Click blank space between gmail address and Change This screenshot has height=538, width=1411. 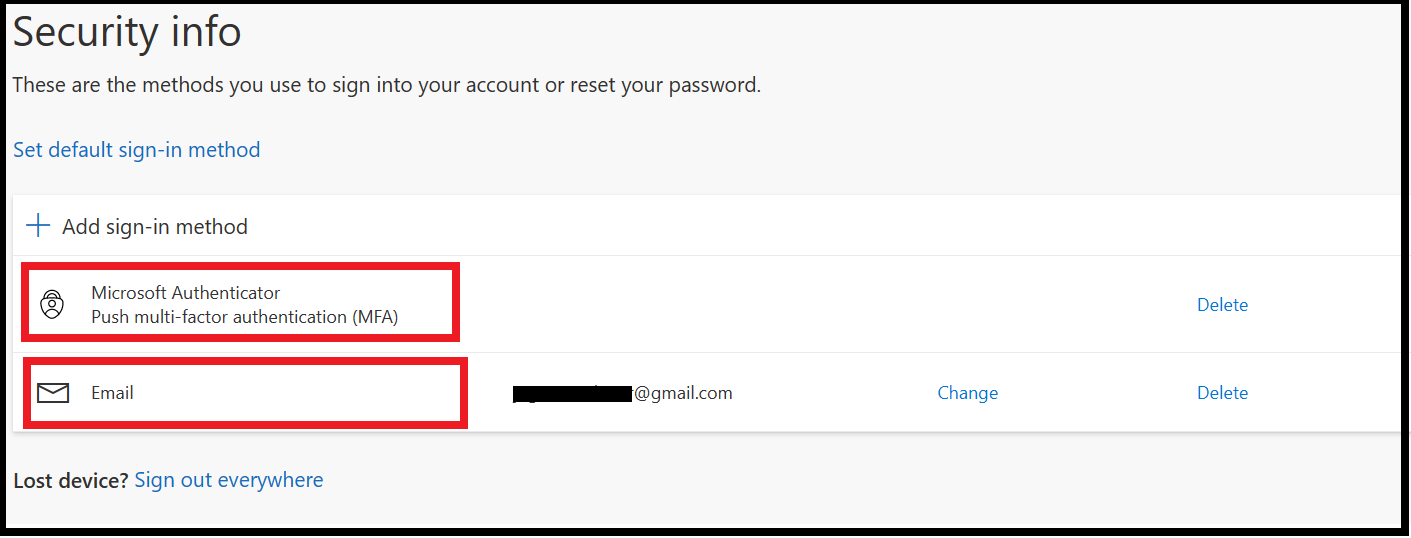(835, 393)
